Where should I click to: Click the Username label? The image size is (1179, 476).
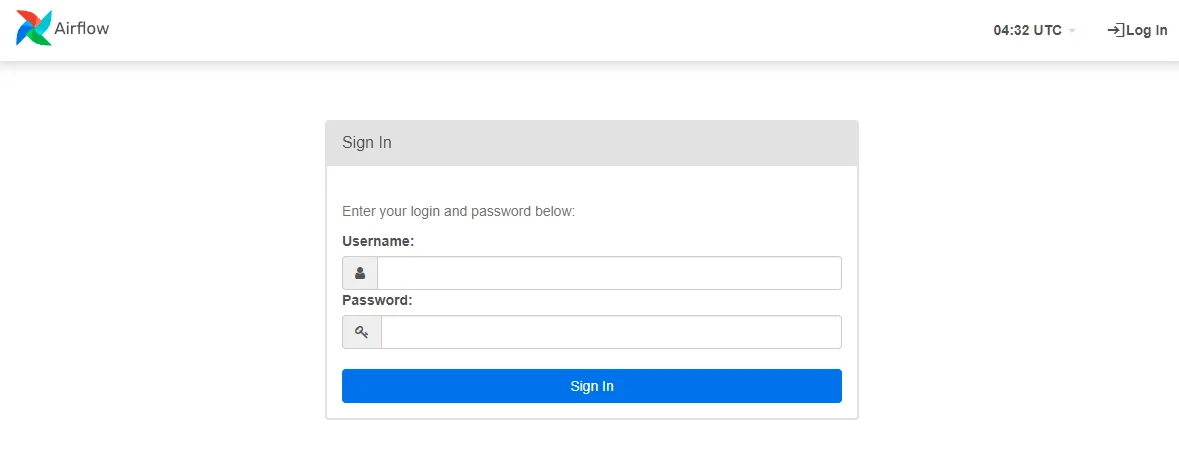[378, 241]
